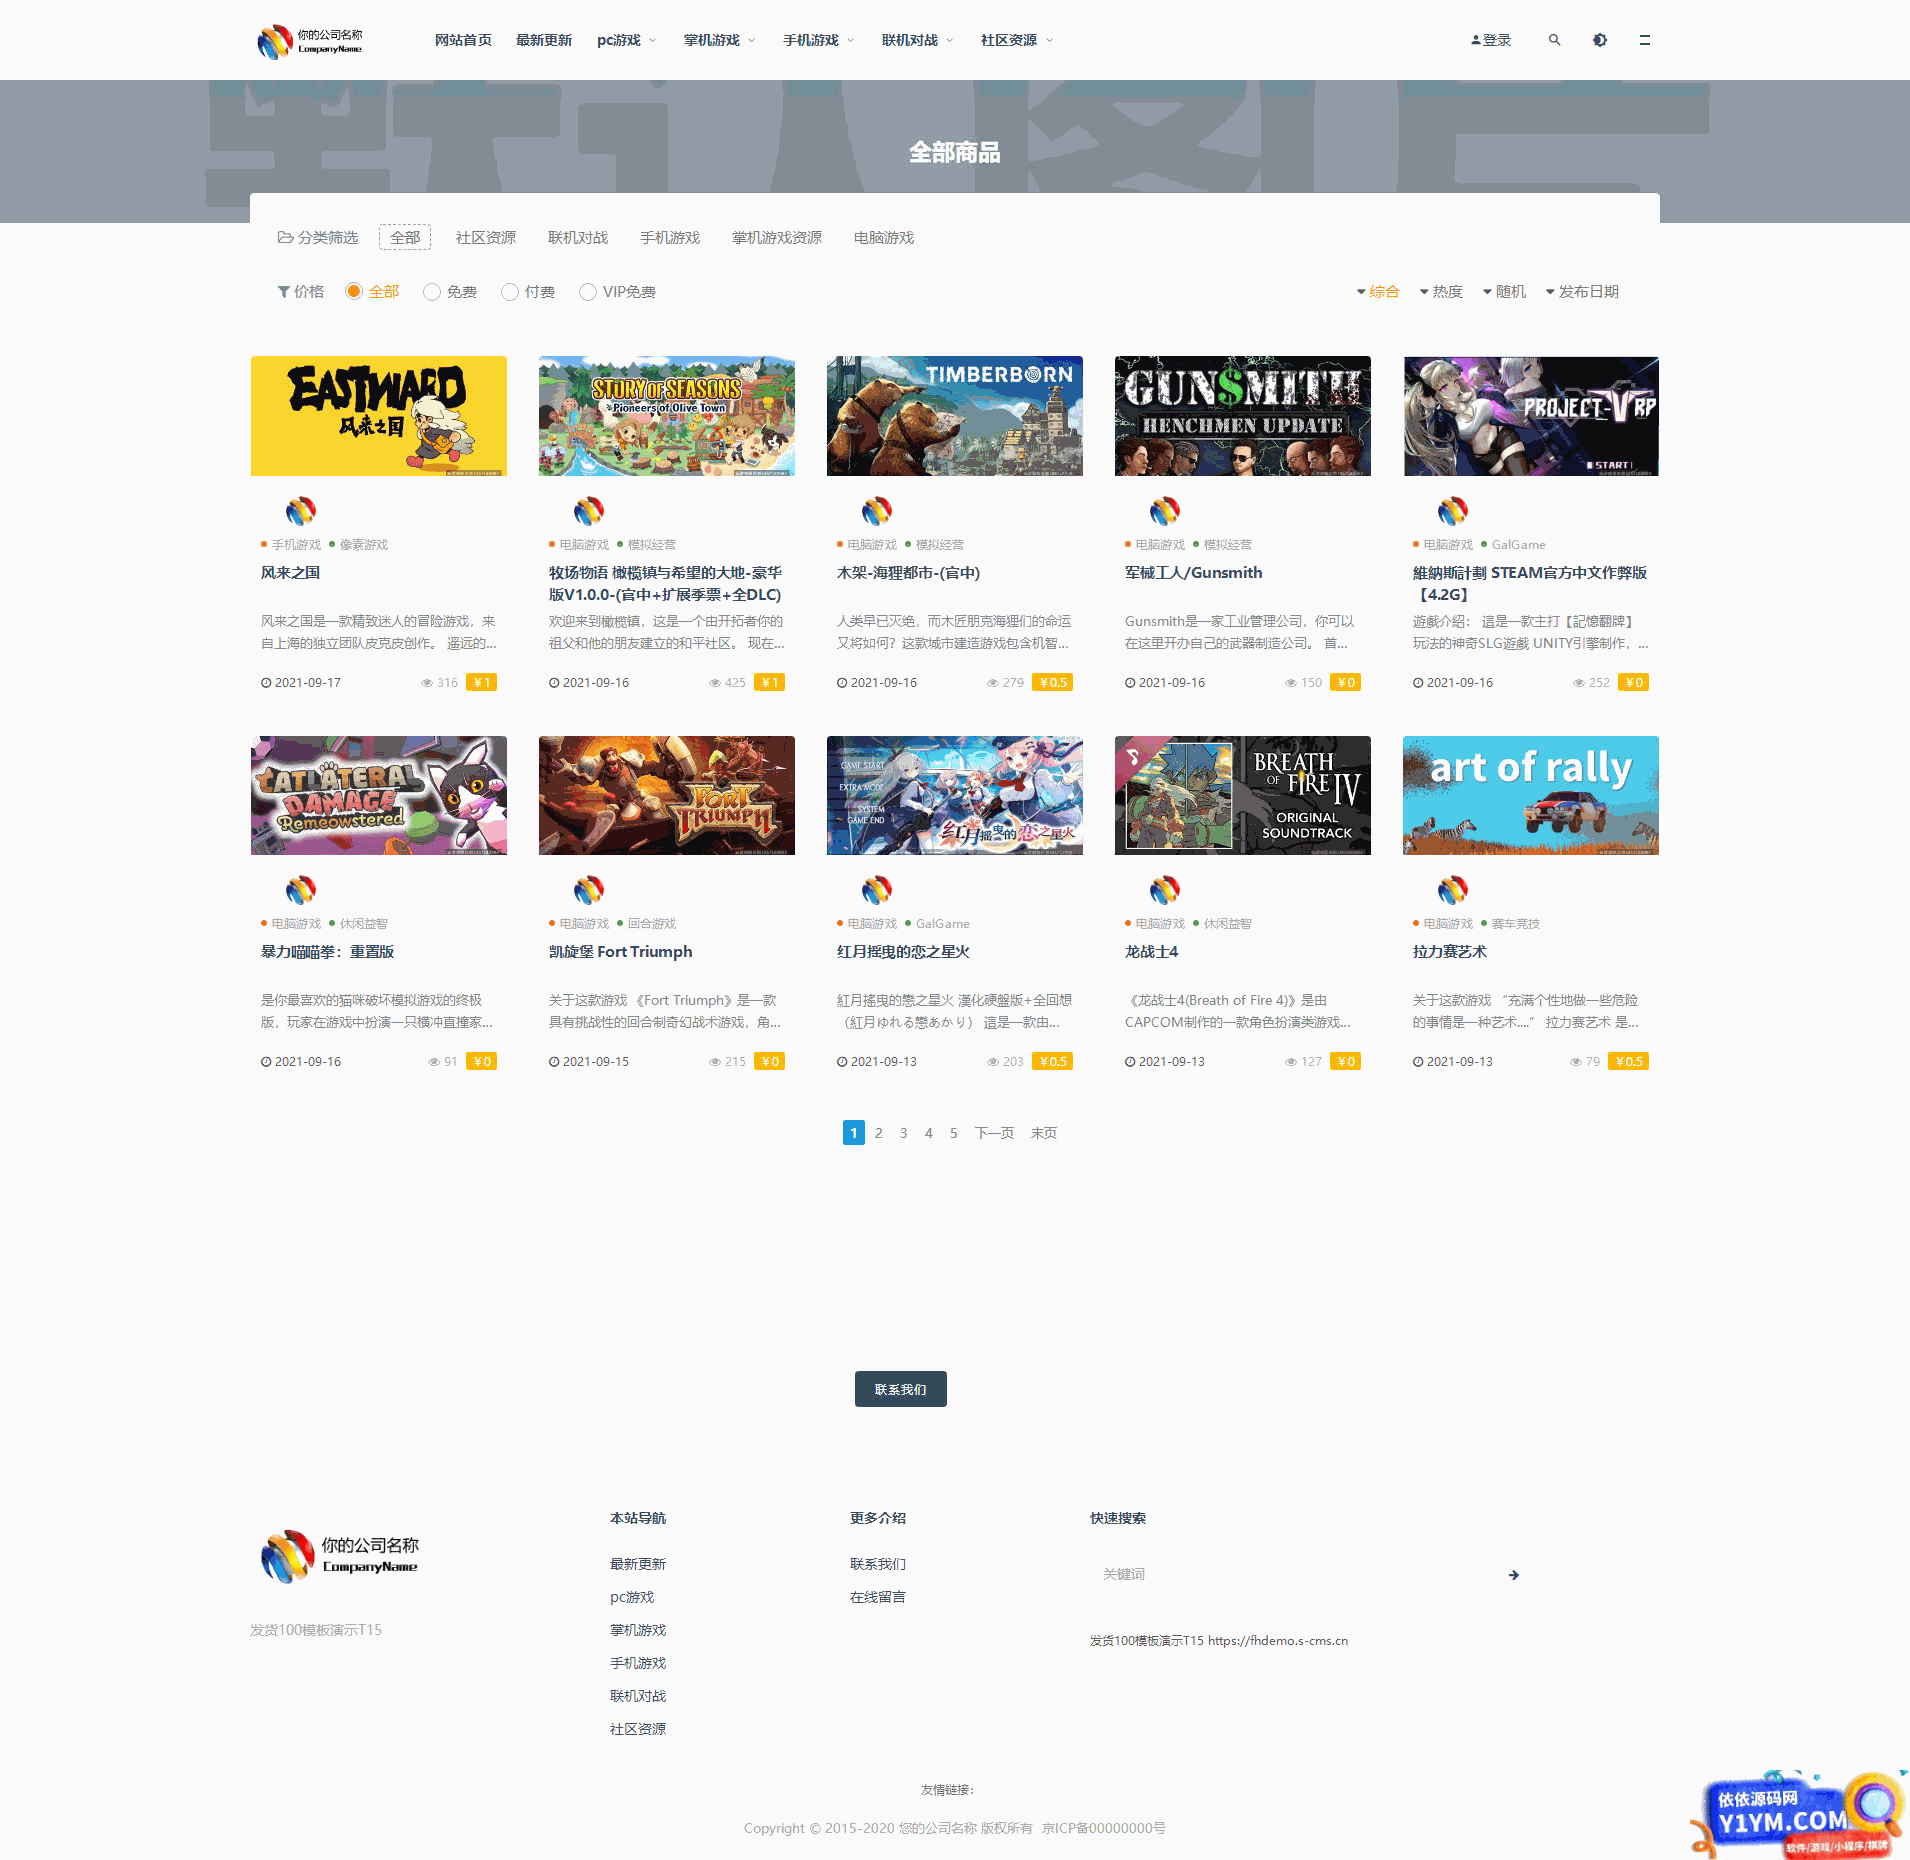
Task: Open the Timberborn thumbnail
Action: [x=955, y=416]
